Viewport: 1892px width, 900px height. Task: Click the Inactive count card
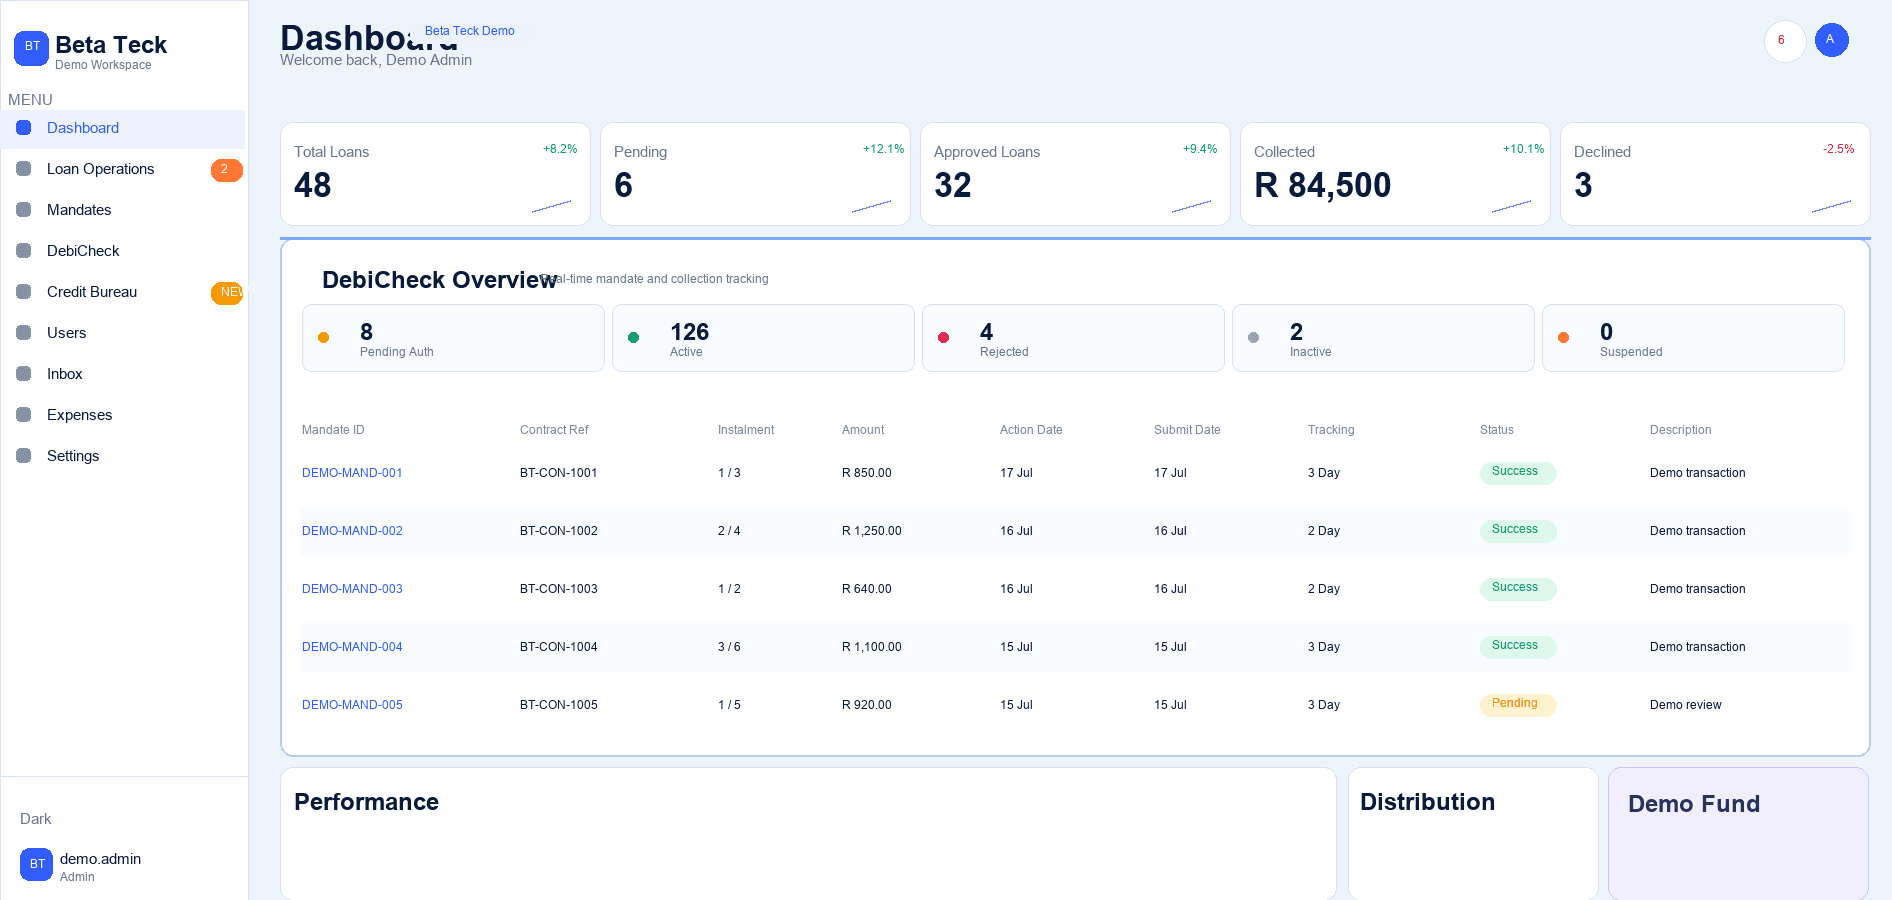pyautogui.click(x=1384, y=338)
